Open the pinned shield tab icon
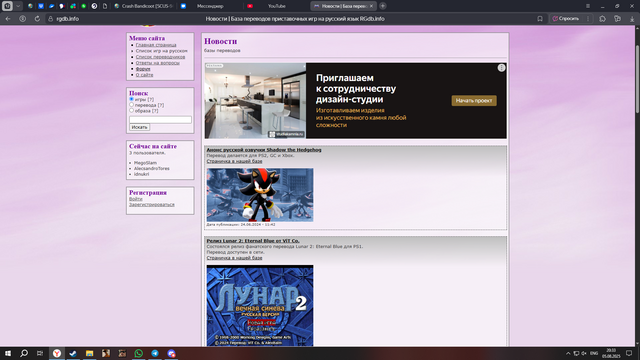The image size is (640, 360). click(41, 6)
